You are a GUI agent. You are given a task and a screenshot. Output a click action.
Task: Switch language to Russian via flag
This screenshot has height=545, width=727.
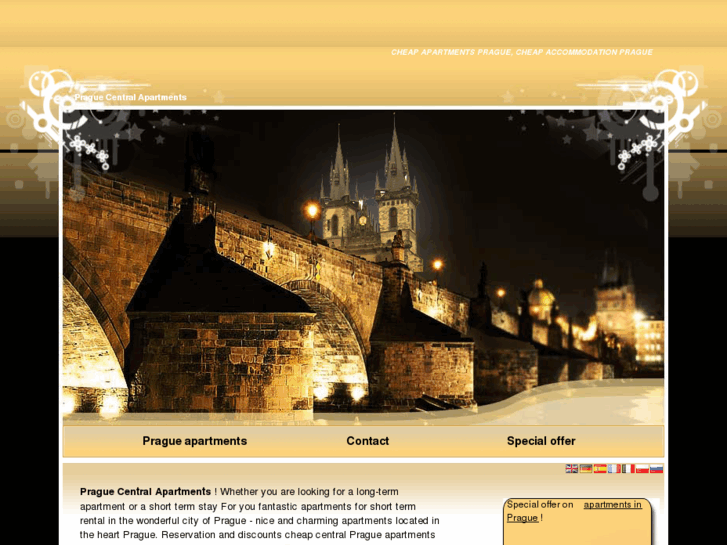click(656, 468)
